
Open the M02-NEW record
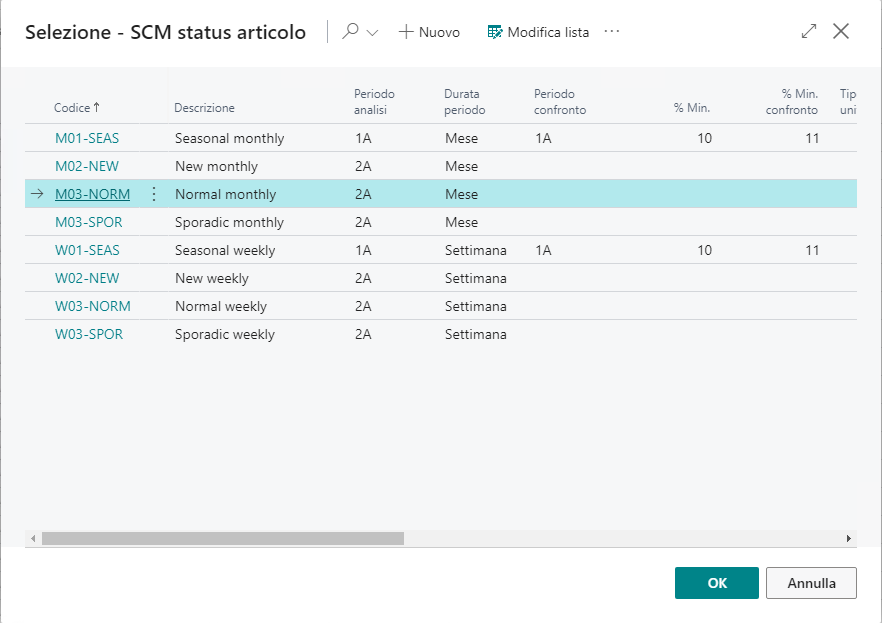tap(87, 166)
